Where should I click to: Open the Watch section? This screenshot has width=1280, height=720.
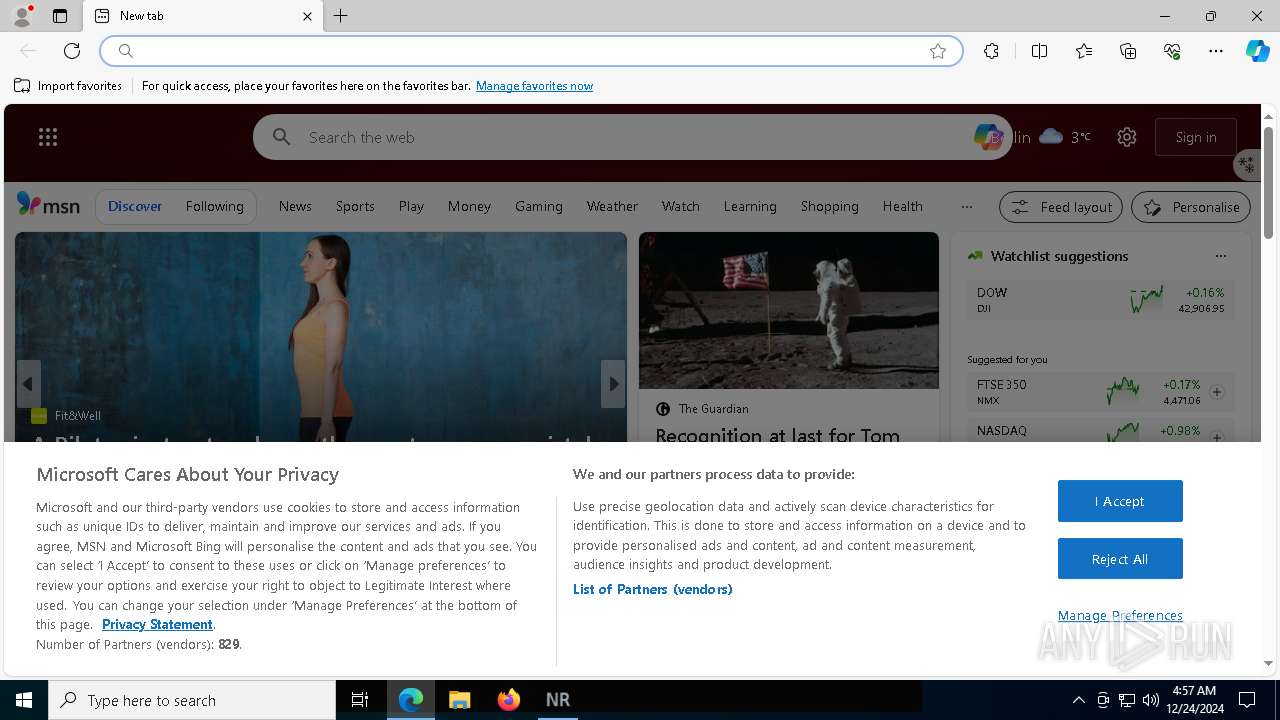click(x=680, y=206)
